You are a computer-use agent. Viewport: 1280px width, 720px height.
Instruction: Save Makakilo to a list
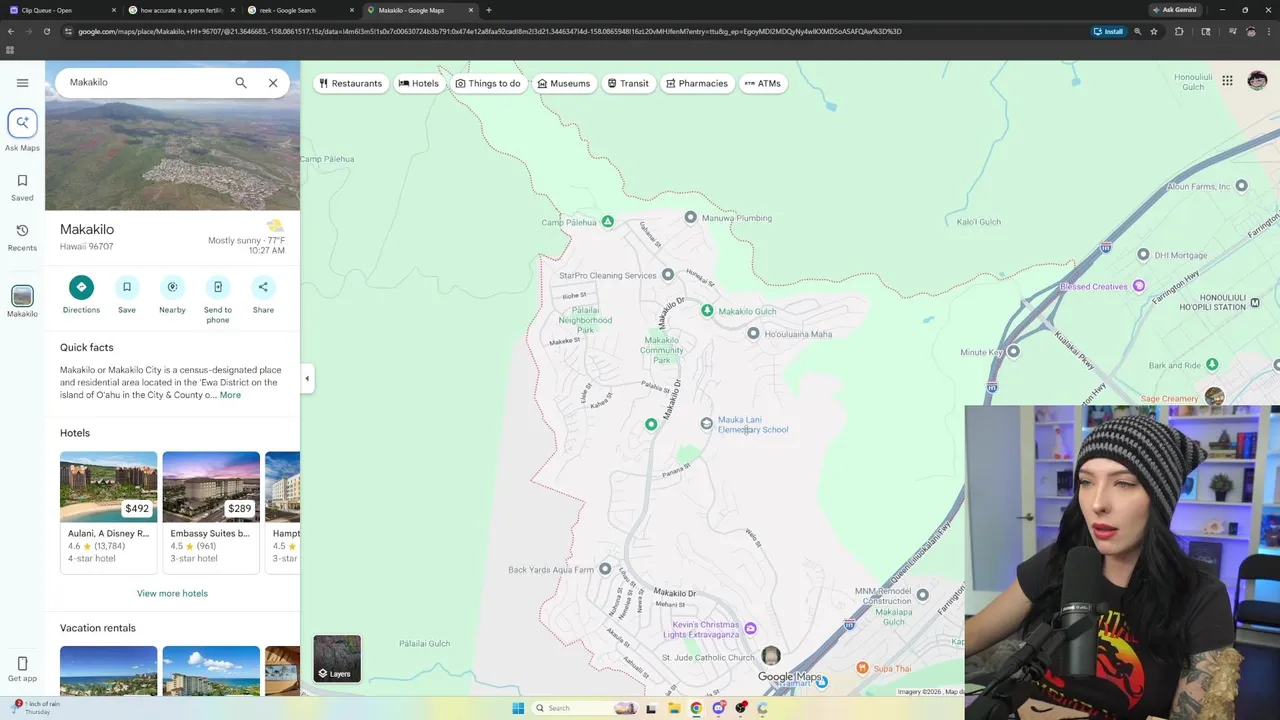pyautogui.click(x=127, y=295)
